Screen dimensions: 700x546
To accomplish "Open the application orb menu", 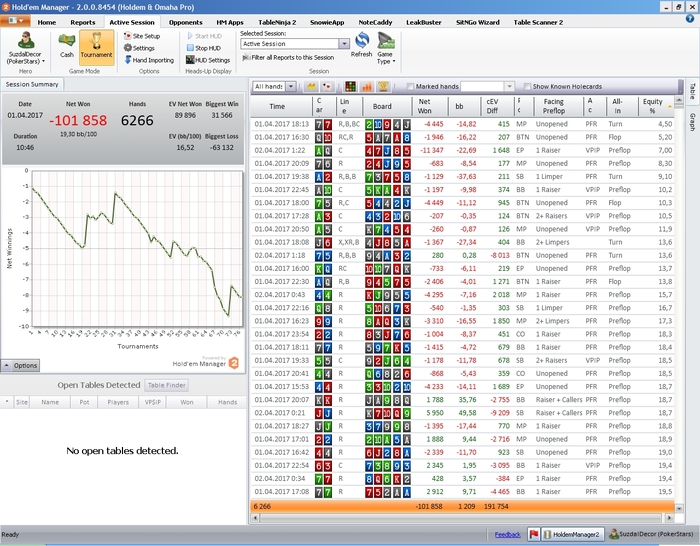I will click(15, 21).
